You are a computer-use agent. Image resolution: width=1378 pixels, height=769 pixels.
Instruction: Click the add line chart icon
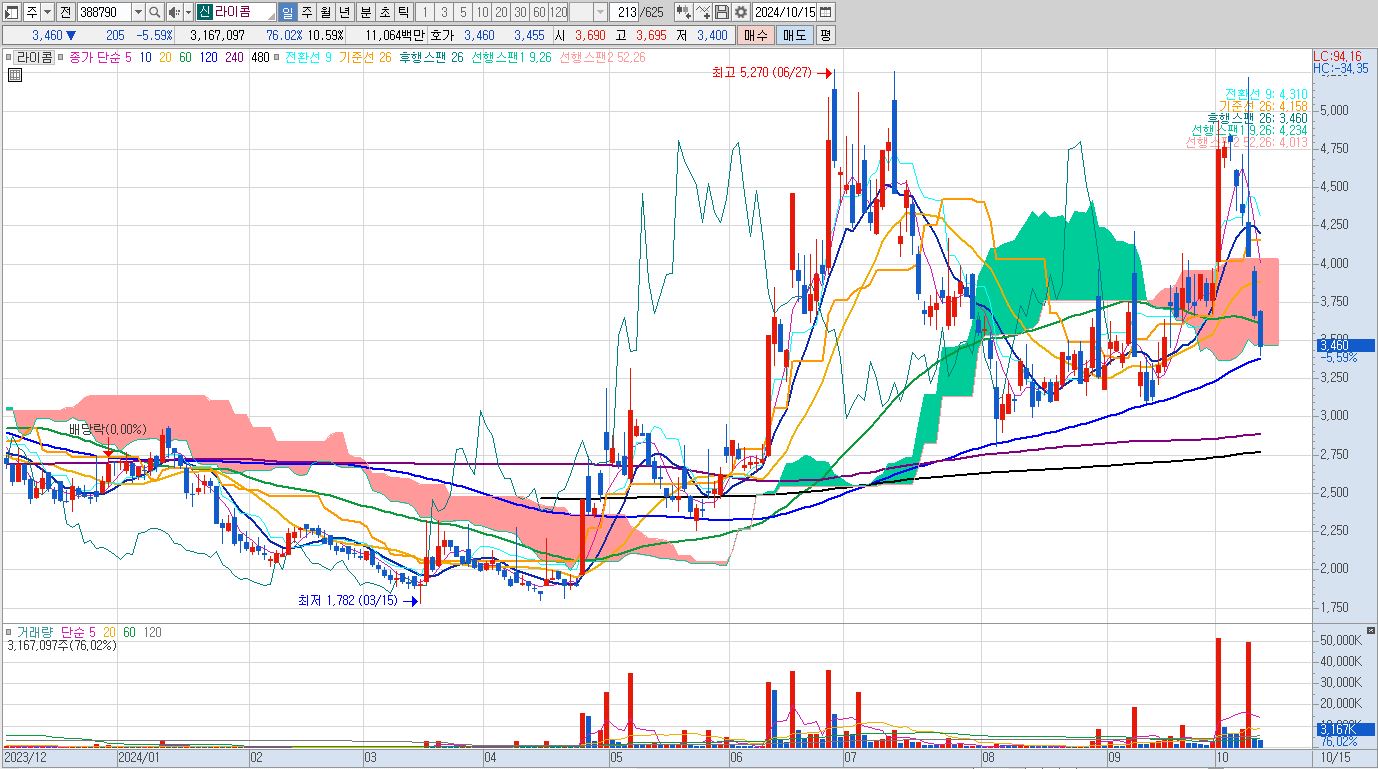pyautogui.click(x=703, y=12)
